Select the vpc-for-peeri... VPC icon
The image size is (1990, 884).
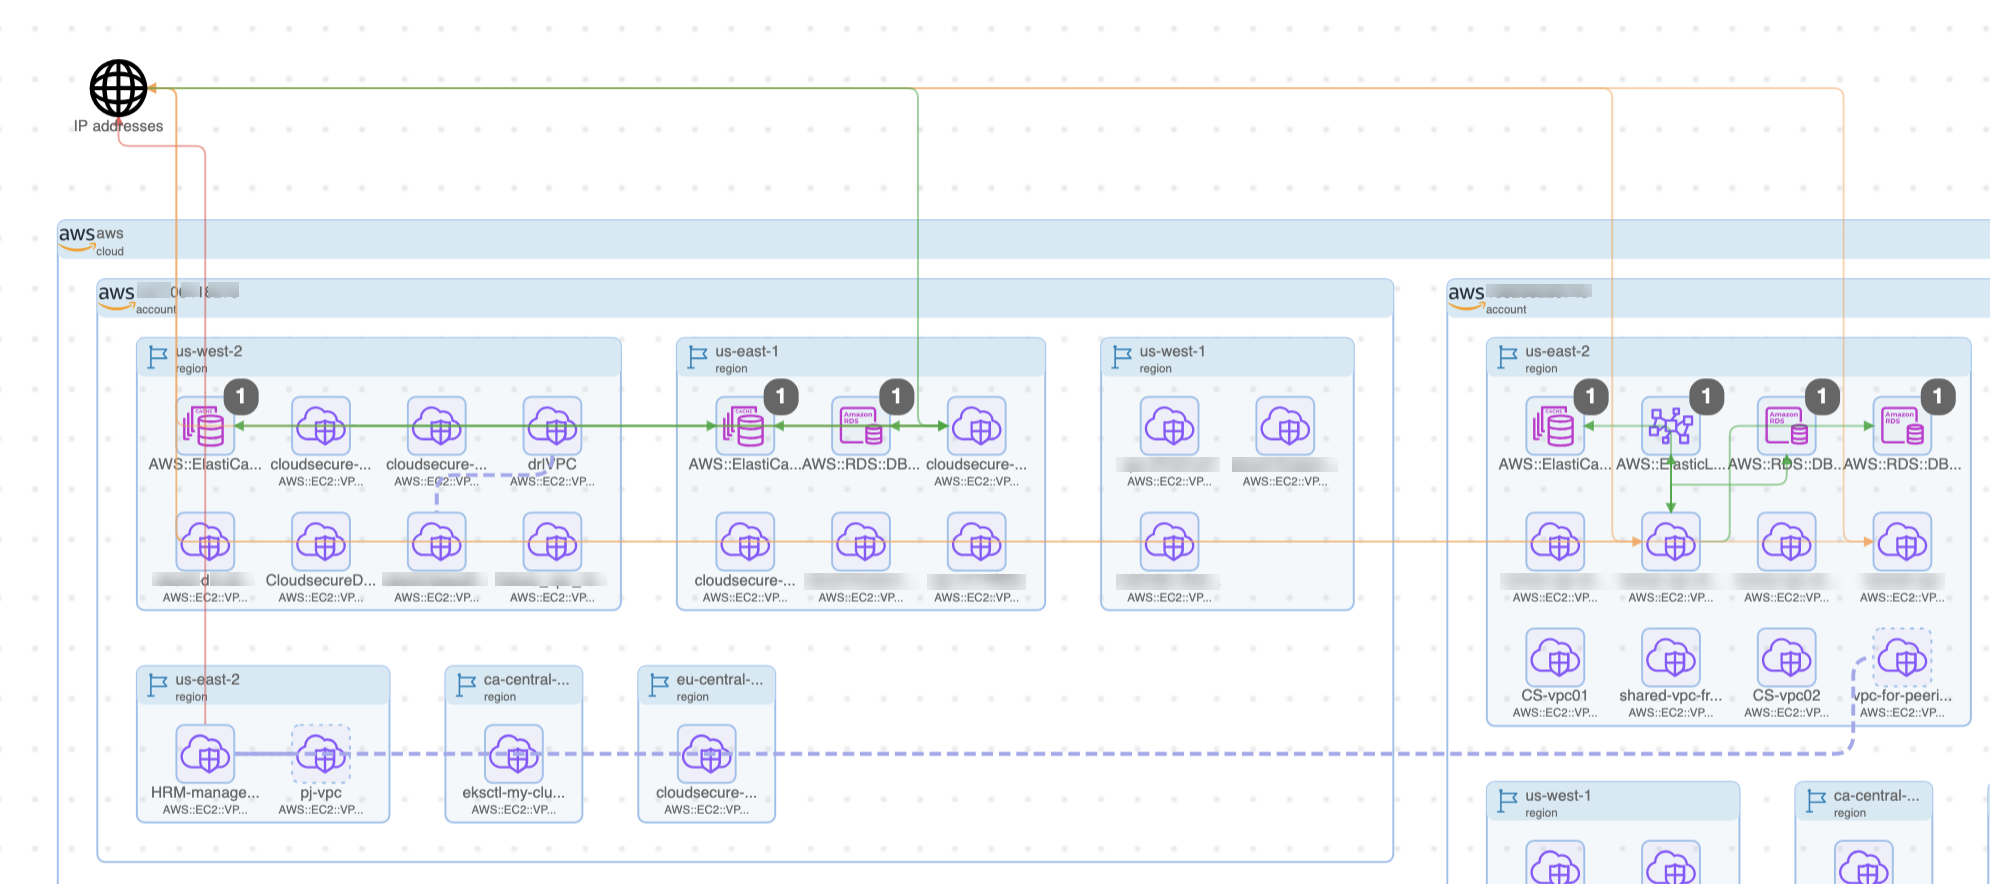click(x=1903, y=657)
